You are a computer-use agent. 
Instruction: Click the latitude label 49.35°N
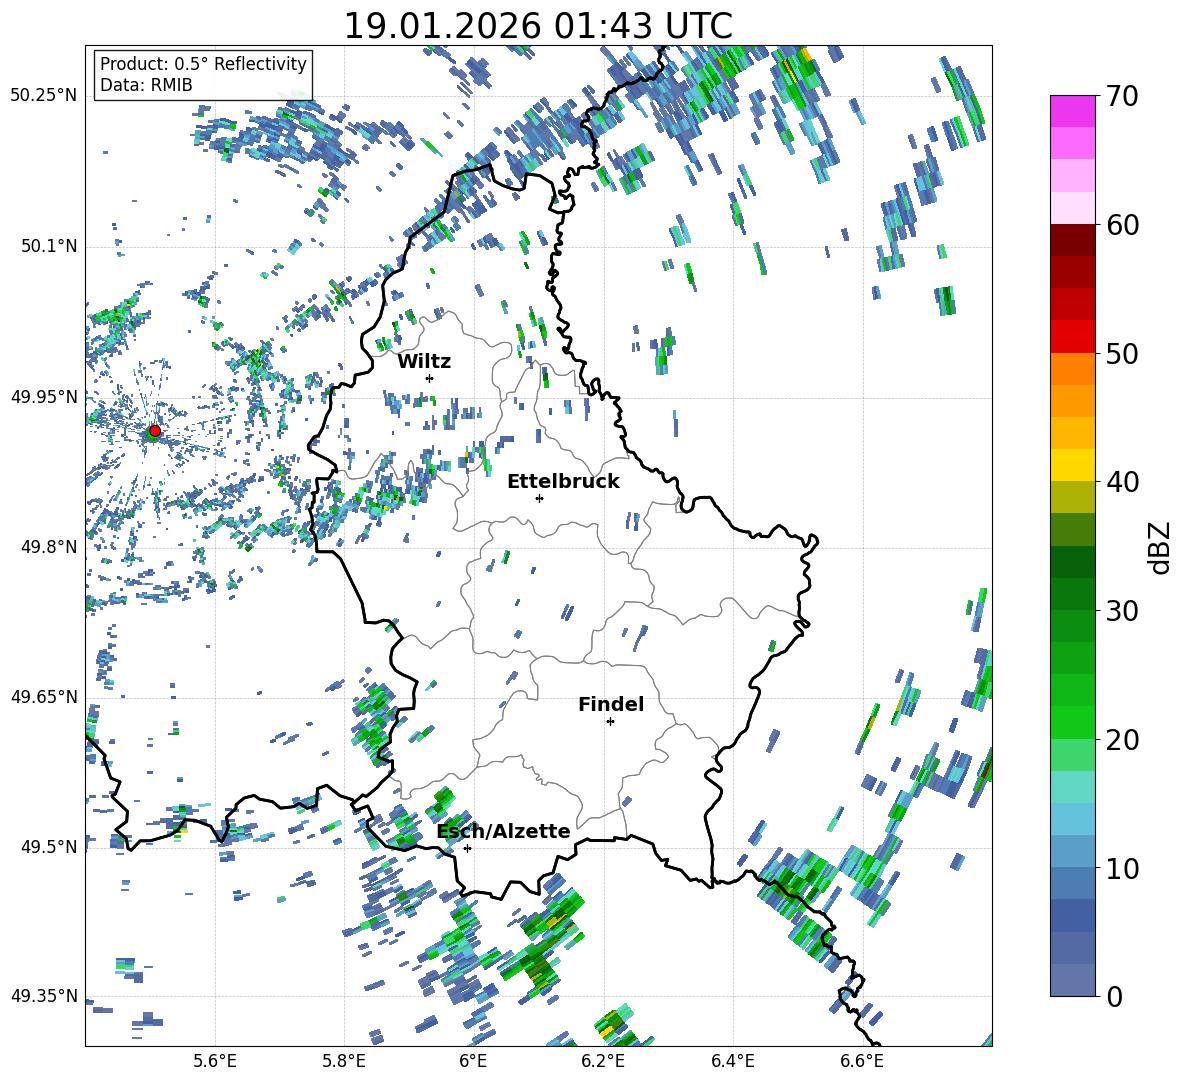(x=45, y=996)
